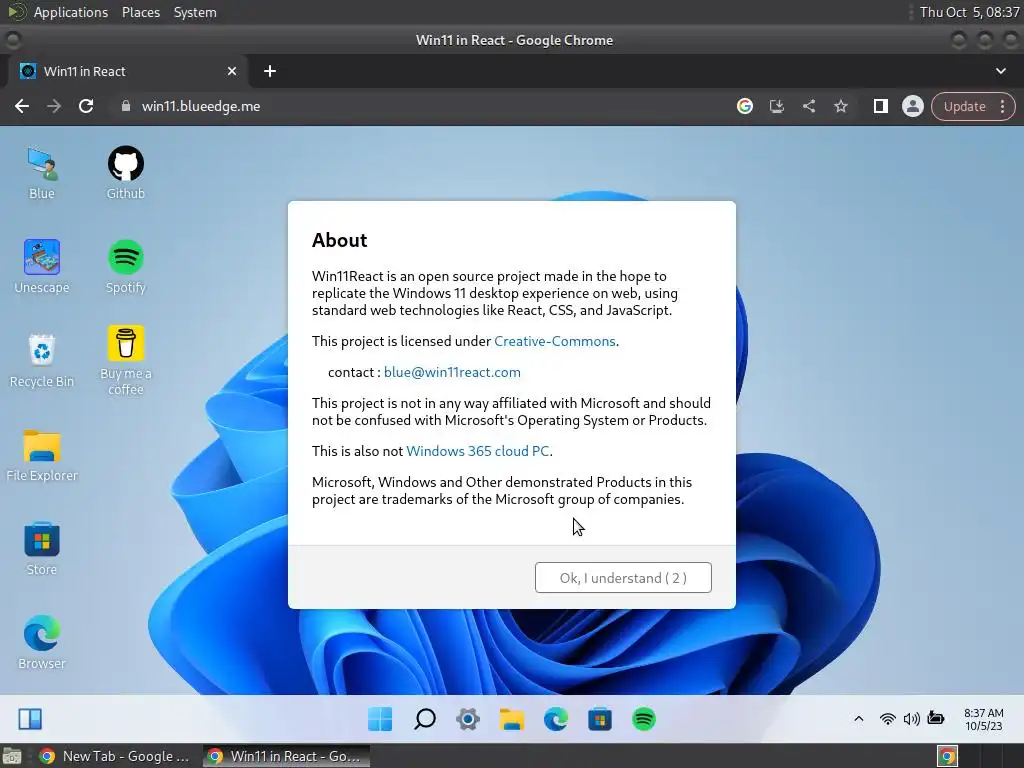This screenshot has width=1024, height=768.
Task: Show hidden tray icons chevron
Action: coord(859,719)
